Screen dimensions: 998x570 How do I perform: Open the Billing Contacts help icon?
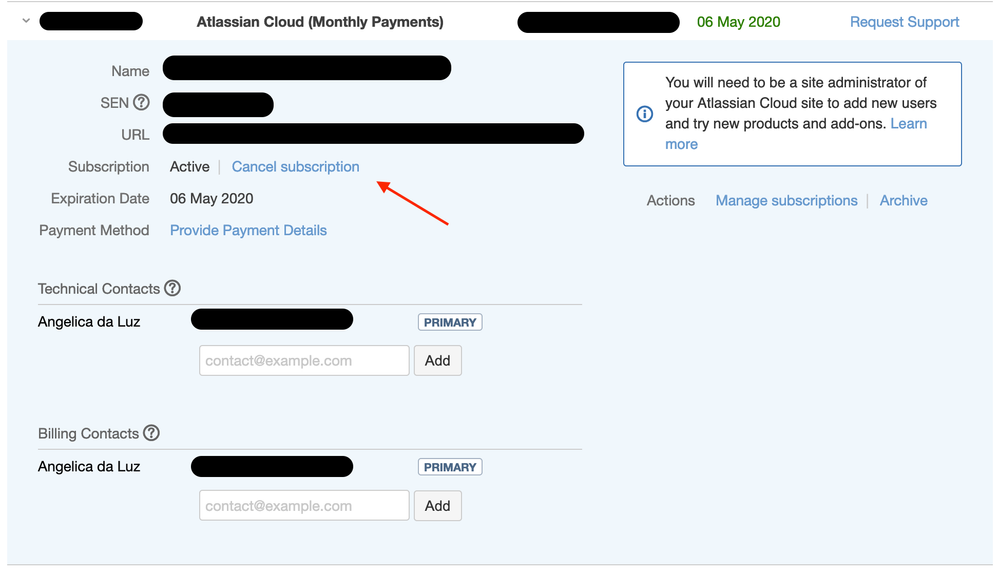click(151, 433)
